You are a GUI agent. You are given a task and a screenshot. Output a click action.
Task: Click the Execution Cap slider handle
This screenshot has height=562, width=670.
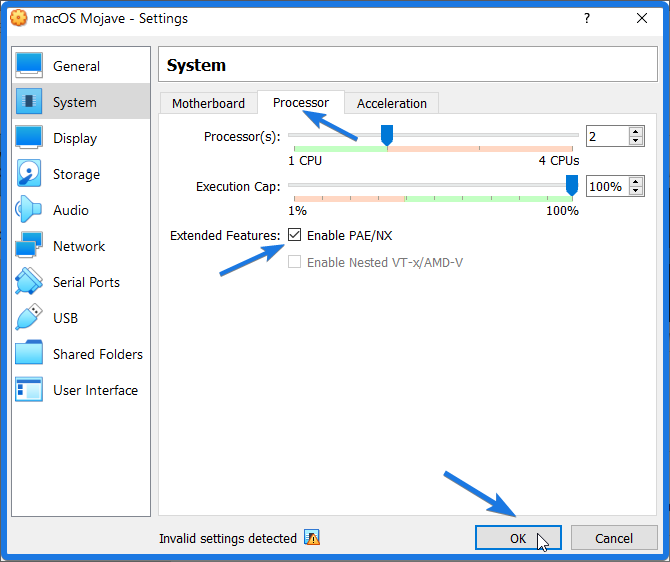click(572, 186)
